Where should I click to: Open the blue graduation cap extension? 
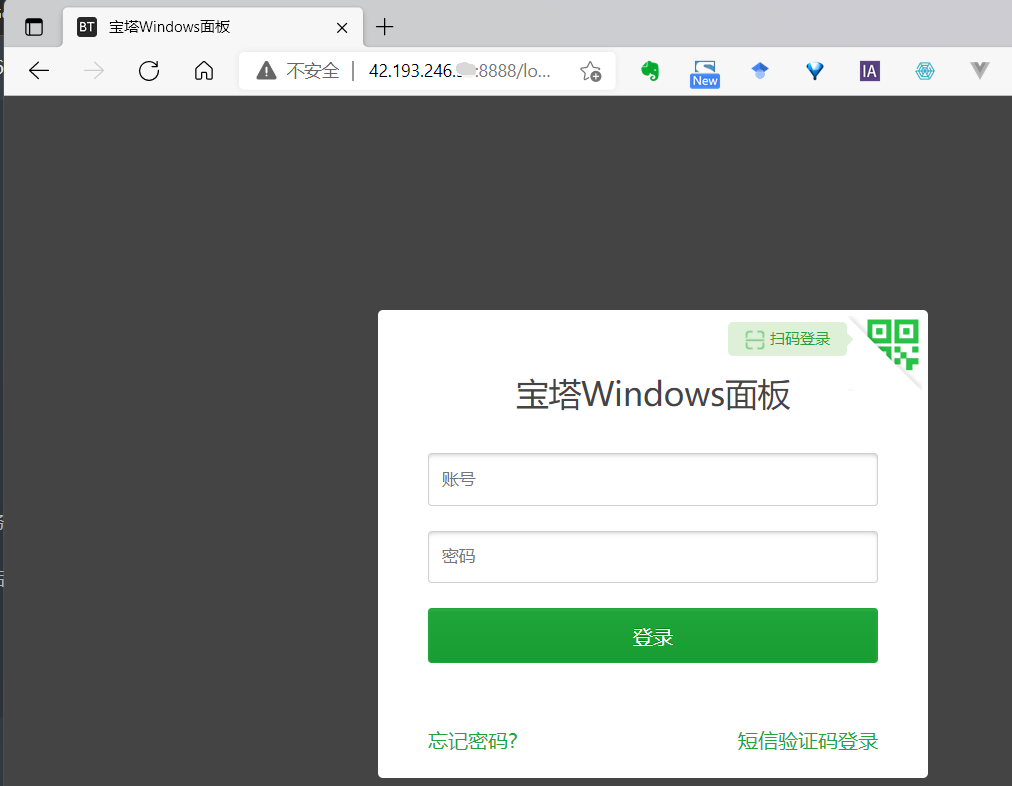[760, 71]
